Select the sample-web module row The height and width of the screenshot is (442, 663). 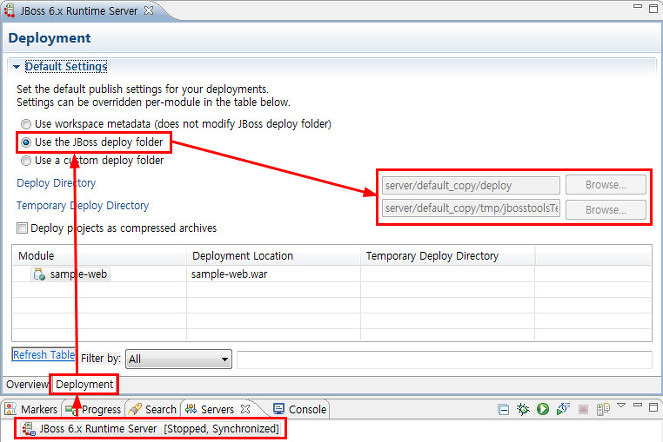[332, 274]
